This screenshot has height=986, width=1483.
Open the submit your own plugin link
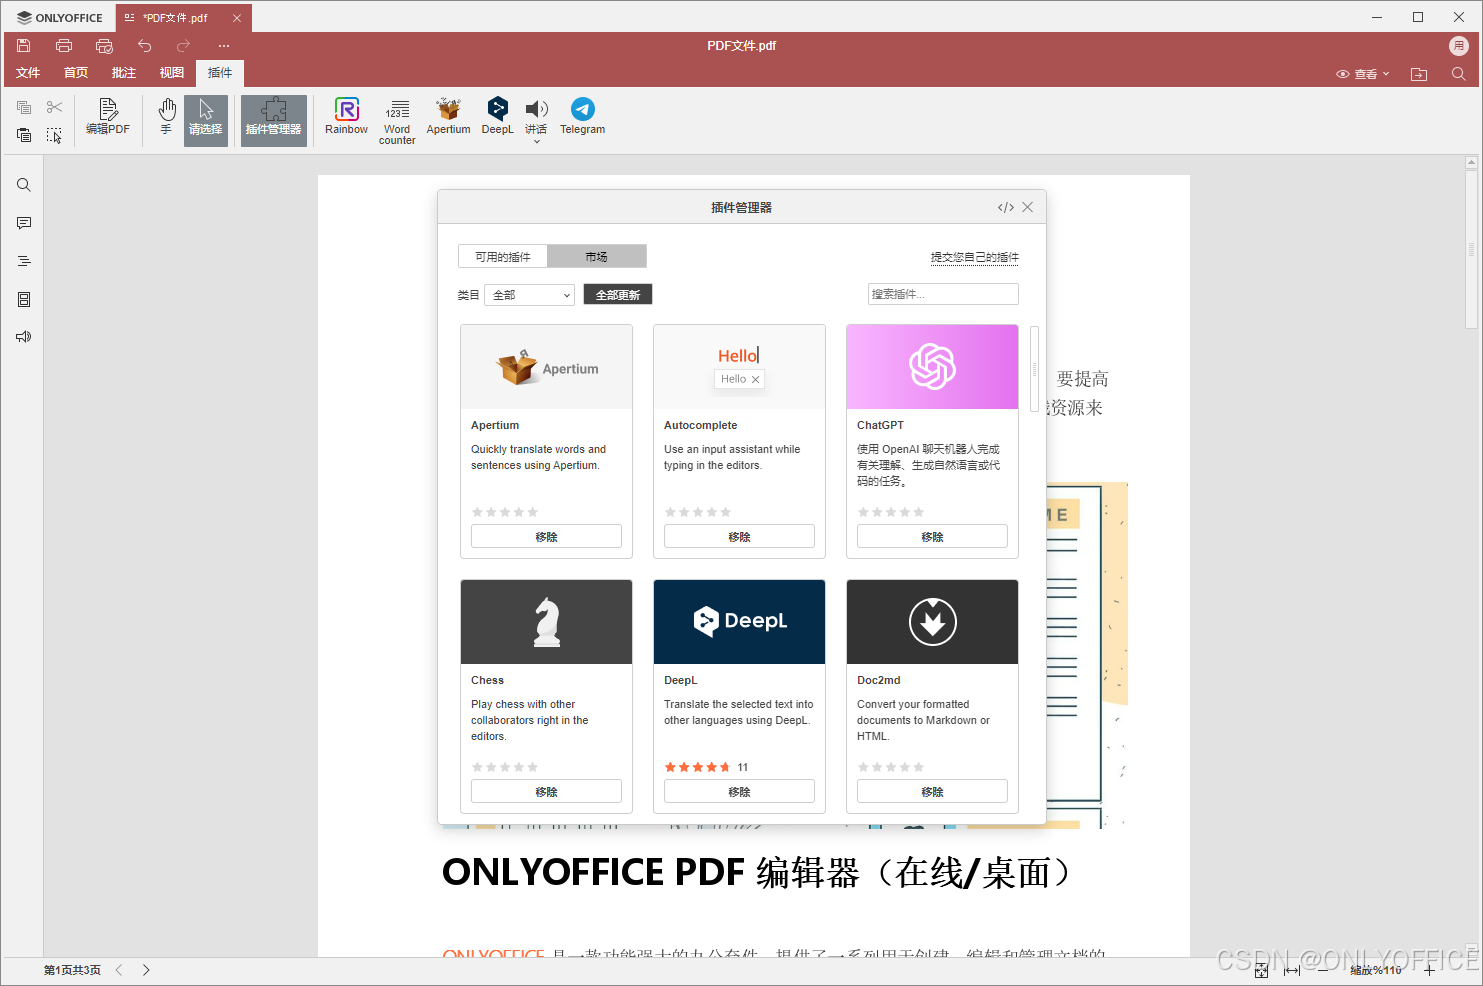point(975,257)
